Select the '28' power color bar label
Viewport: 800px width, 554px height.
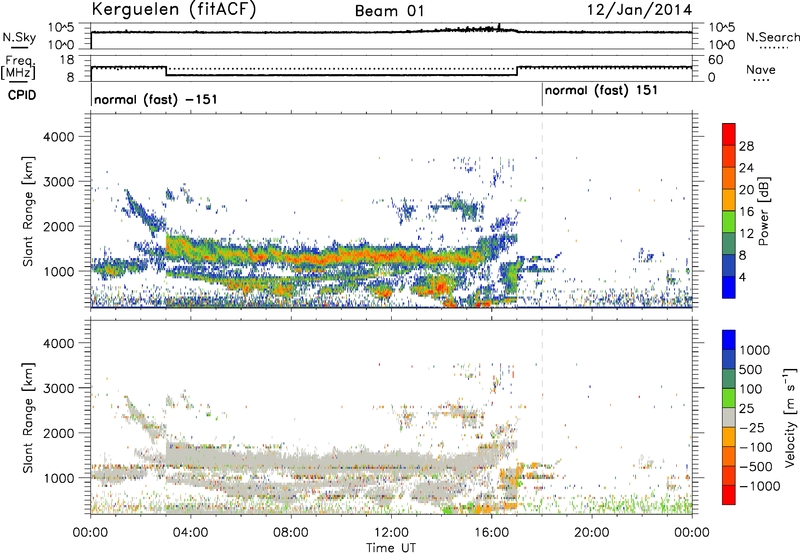746,146
